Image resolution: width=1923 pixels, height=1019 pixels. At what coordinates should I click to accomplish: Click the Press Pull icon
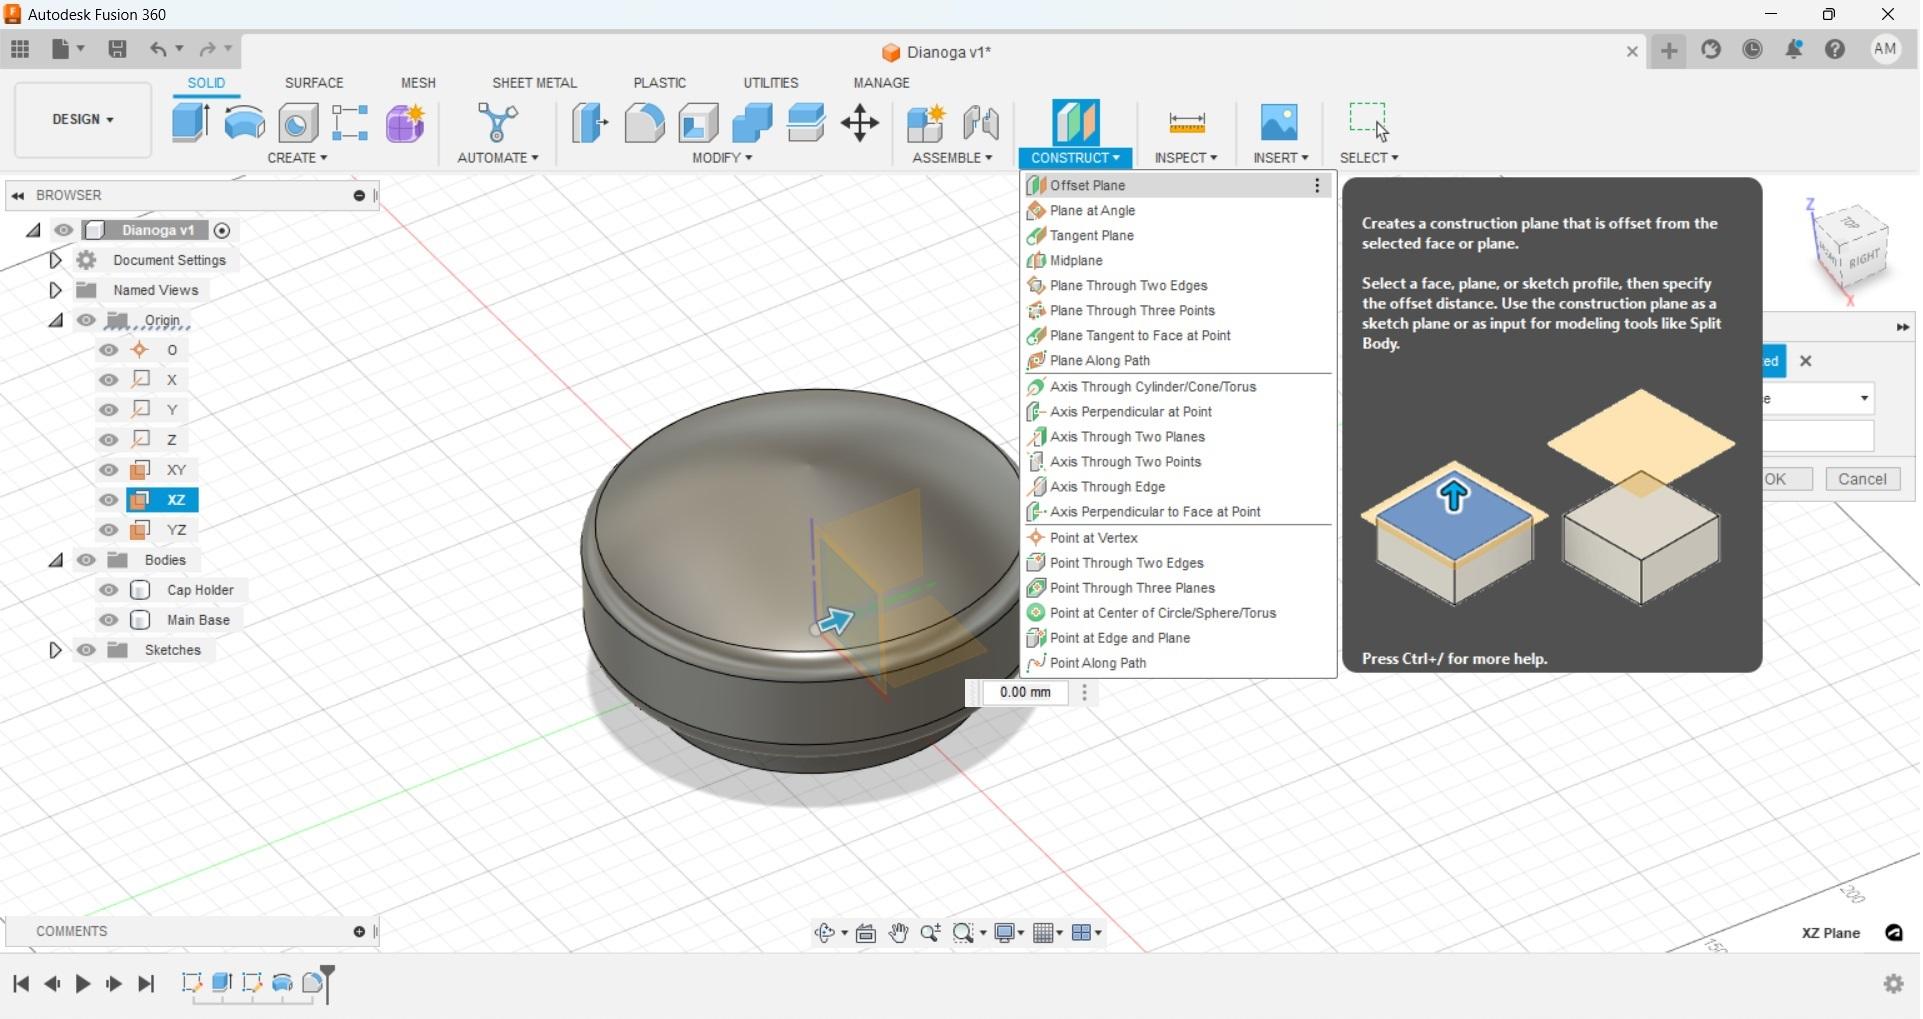coord(590,123)
